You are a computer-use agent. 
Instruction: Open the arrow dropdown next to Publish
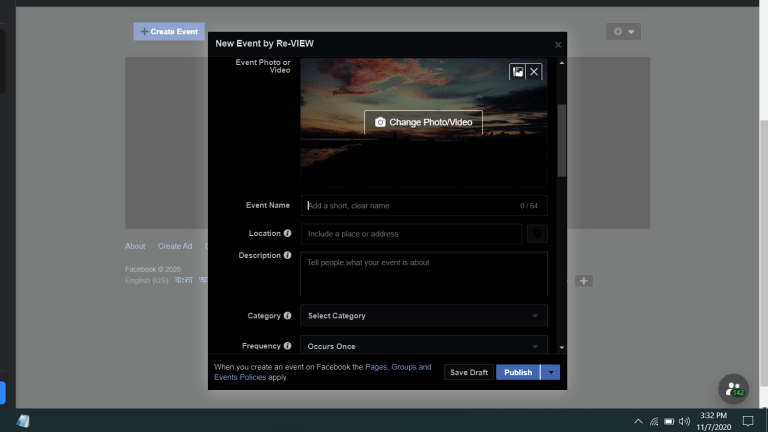coord(551,372)
